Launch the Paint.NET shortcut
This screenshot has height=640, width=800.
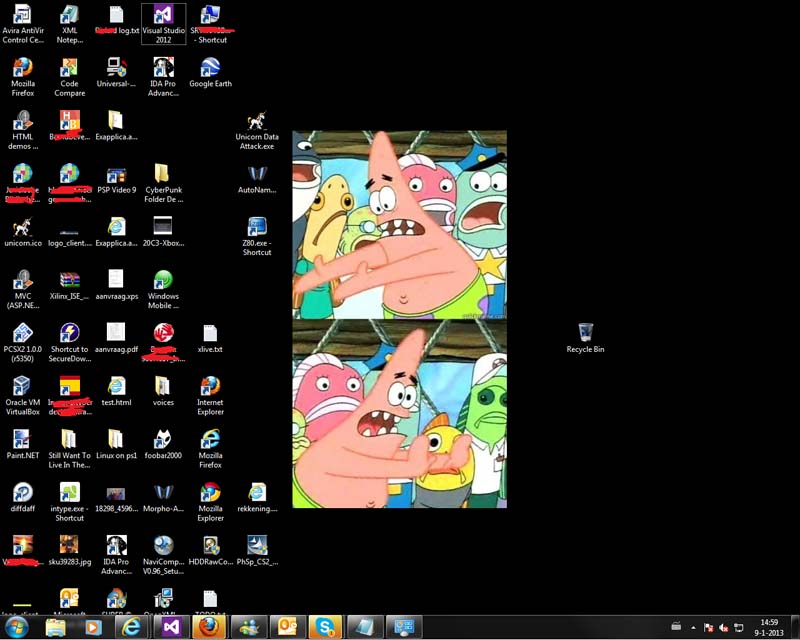pyautogui.click(x=23, y=444)
